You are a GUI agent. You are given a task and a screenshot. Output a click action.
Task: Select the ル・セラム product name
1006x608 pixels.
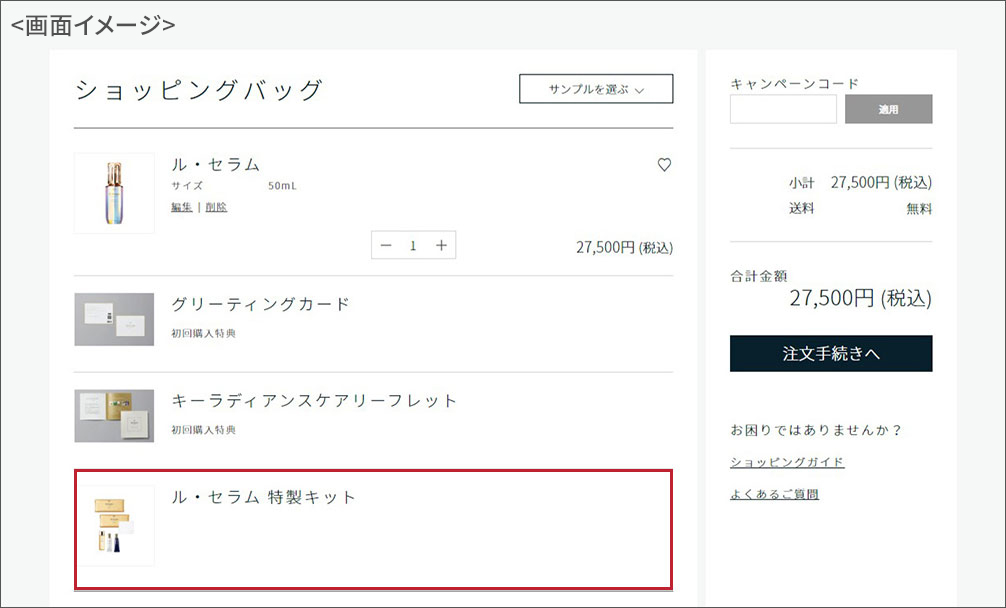[216, 165]
